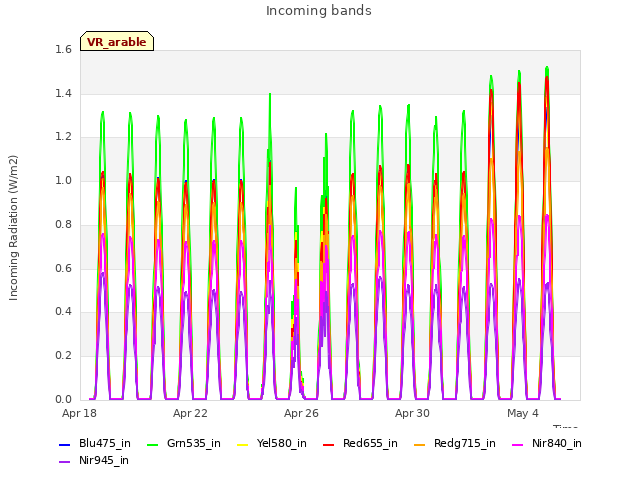
Task: Click the Red655_in legend label
Action: click(x=370, y=444)
